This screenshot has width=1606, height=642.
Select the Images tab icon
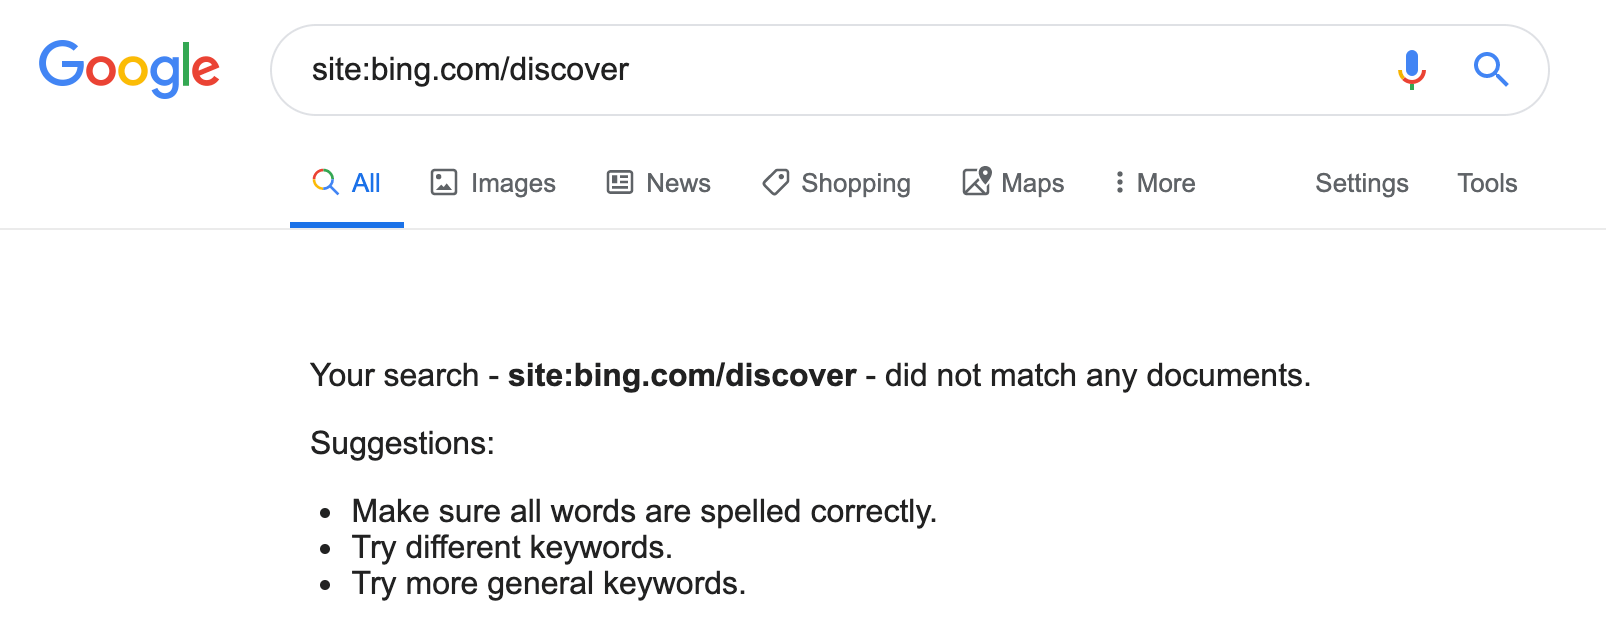444,182
